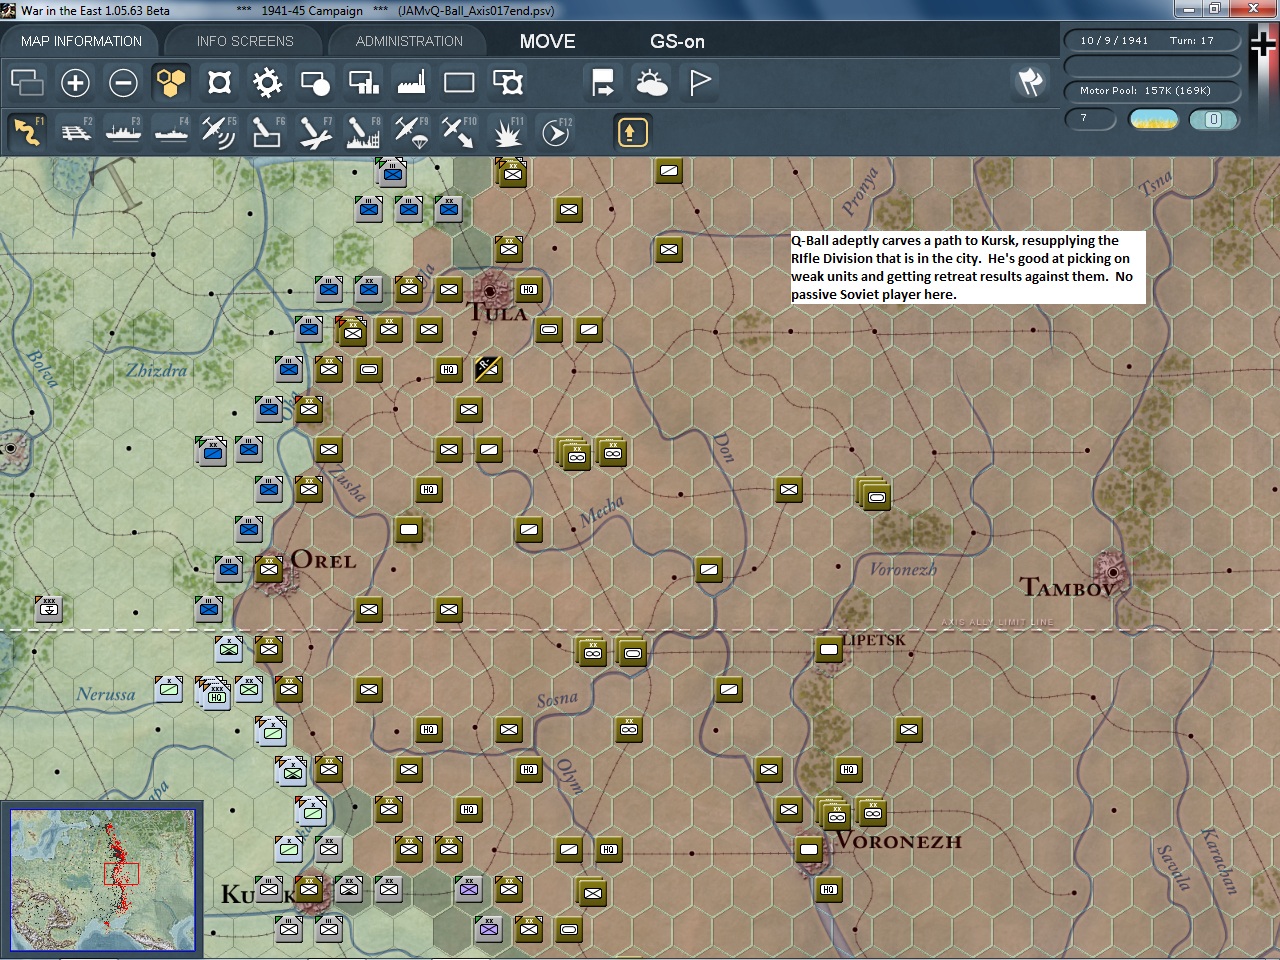This screenshot has width=1280, height=960.
Task: Click the 10/9/1941 date field
Action: 1114,41
